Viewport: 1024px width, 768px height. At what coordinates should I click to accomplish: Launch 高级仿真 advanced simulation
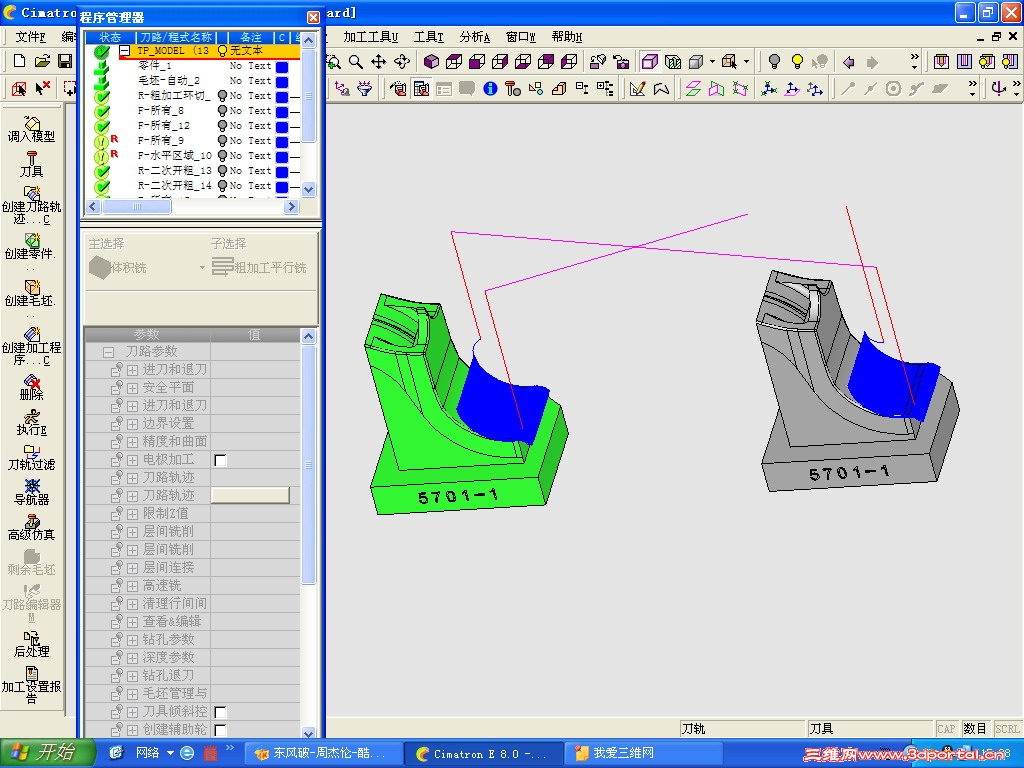[31, 528]
